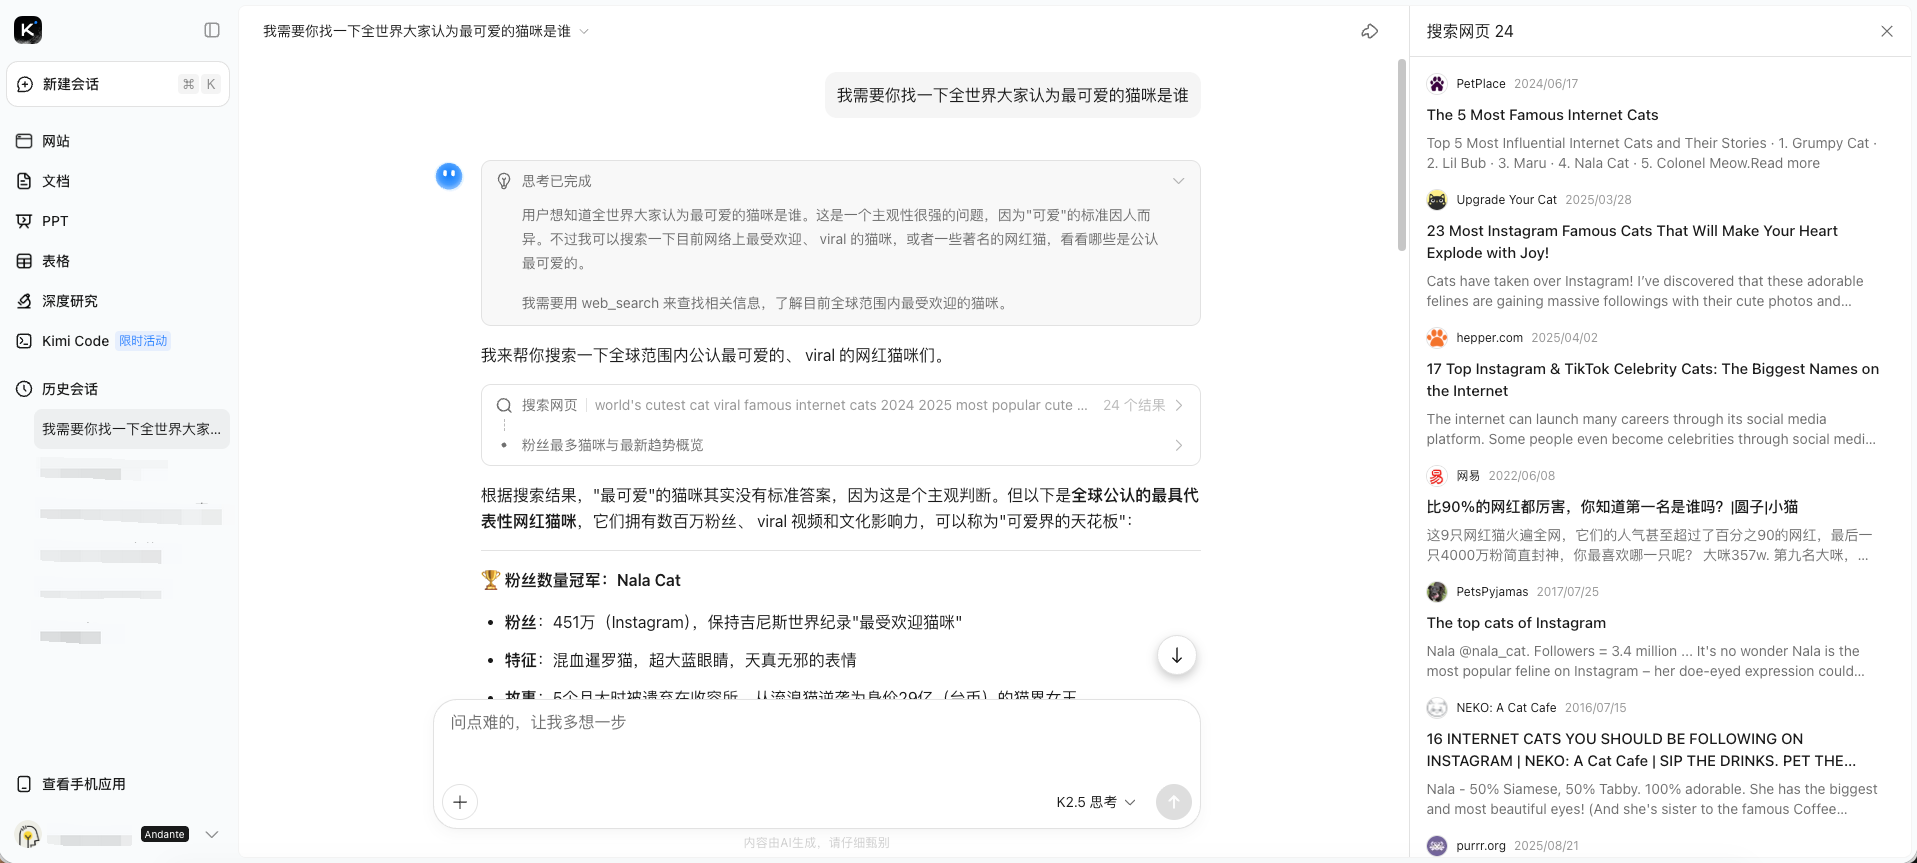Click the PetsPyjamas source favicon
This screenshot has height=863, width=1917.
(x=1437, y=592)
